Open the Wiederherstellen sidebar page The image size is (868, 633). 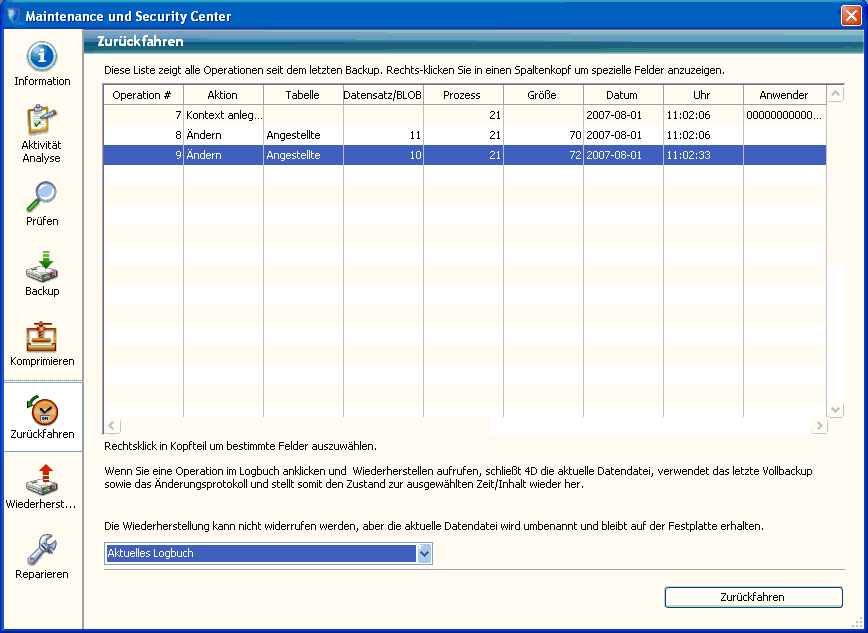pyautogui.click(x=42, y=485)
